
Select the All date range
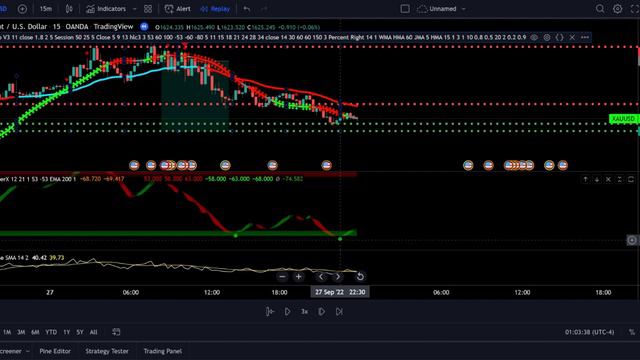point(93,332)
